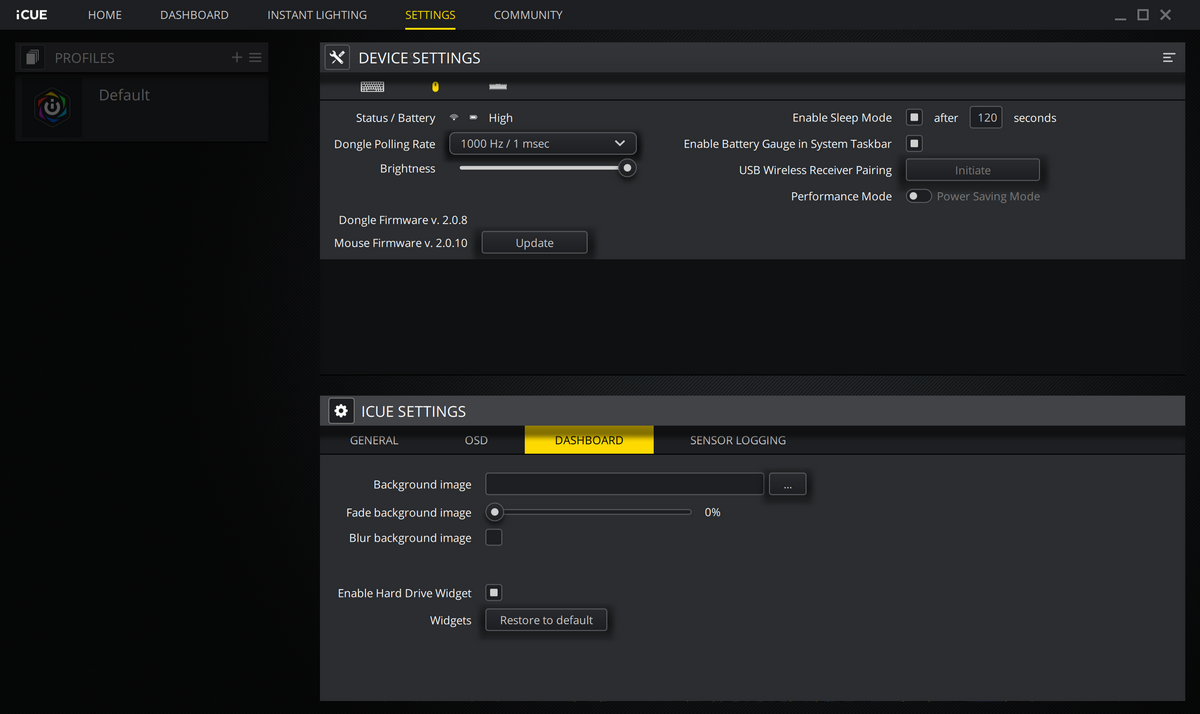Maximize the iCUE window

click(1142, 15)
